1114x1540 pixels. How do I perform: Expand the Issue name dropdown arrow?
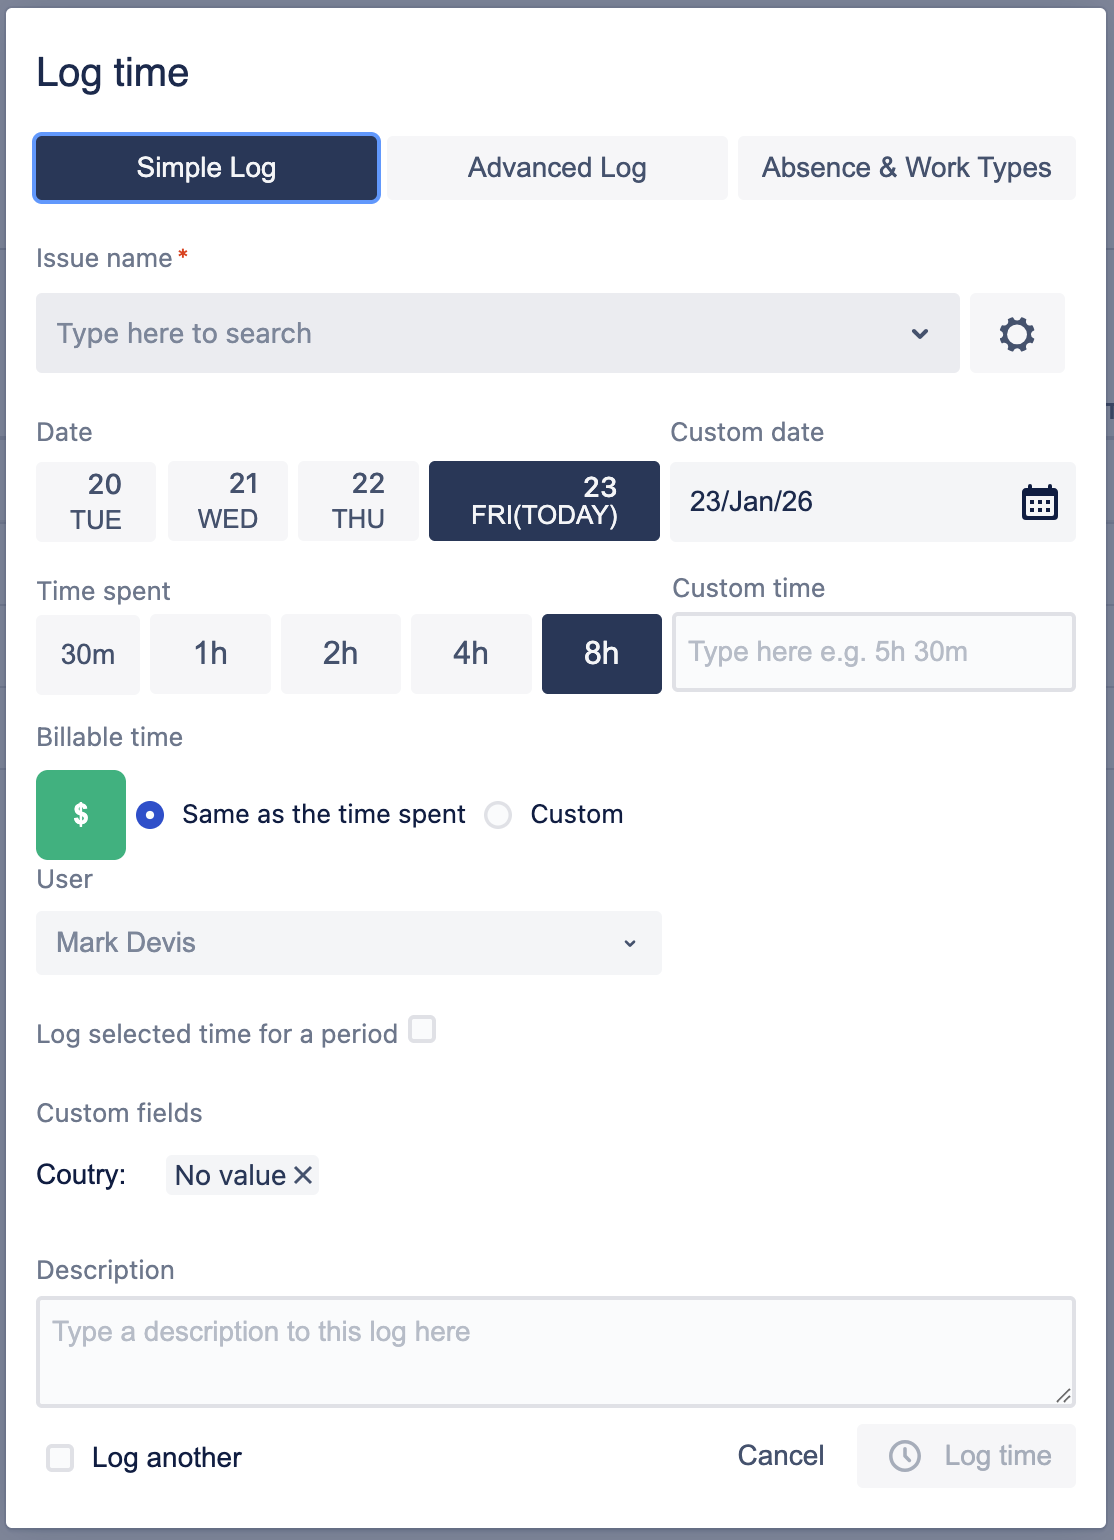(920, 333)
